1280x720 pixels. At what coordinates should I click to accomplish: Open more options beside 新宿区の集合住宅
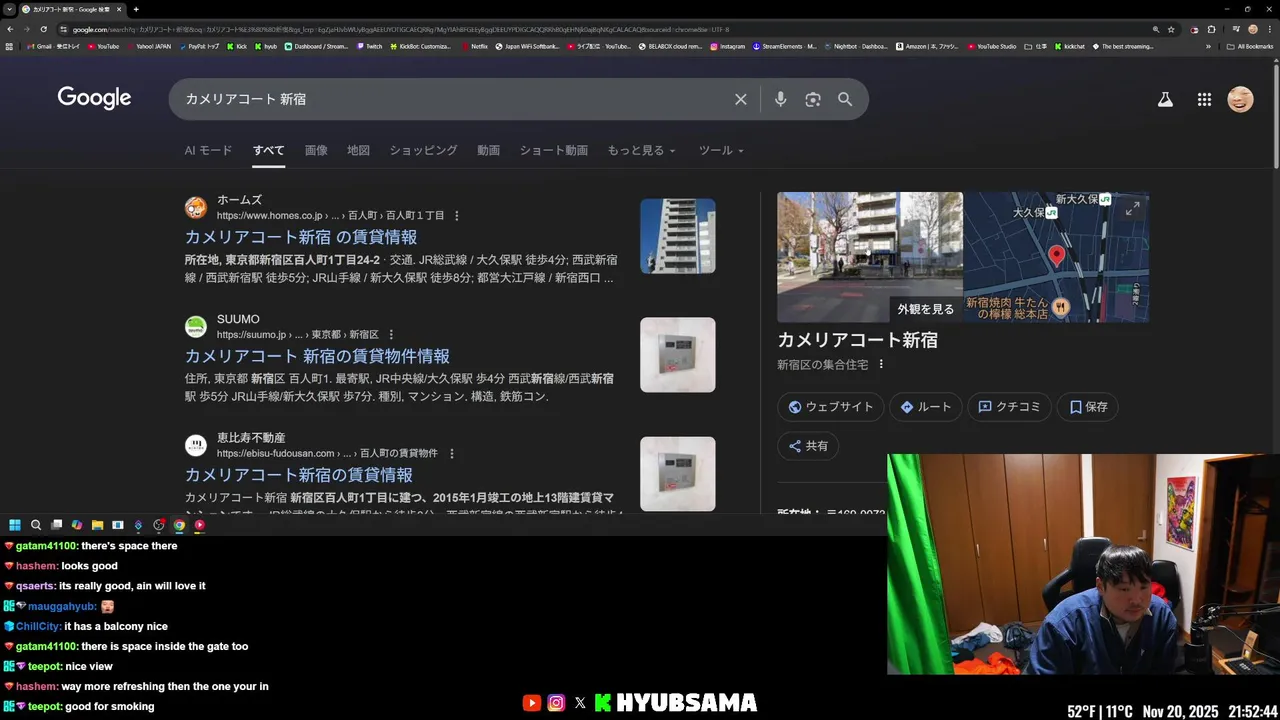tap(881, 364)
